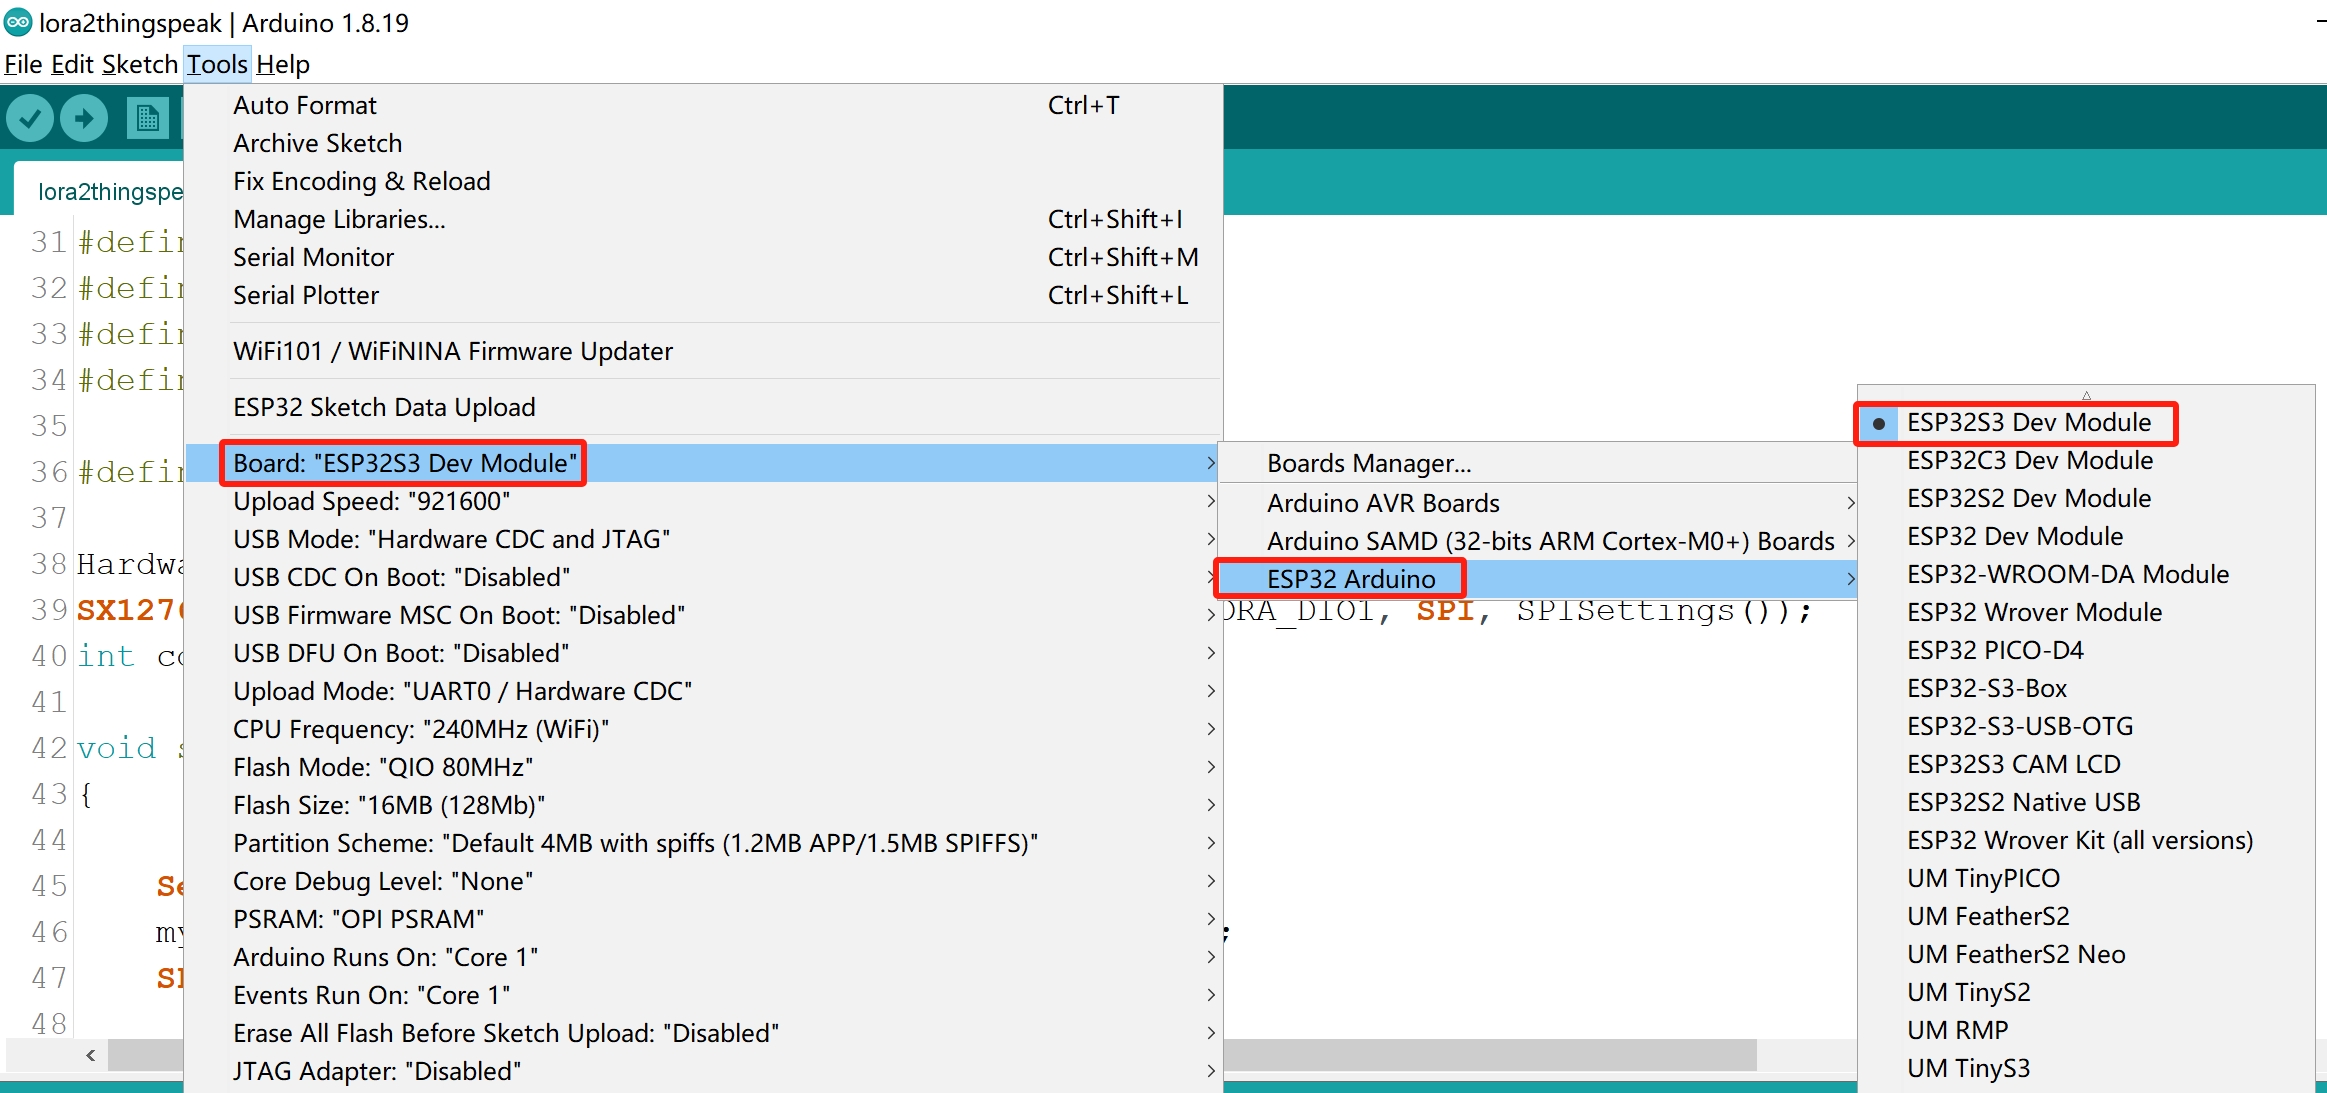
Task: Select ESP32S2 Dev Module board
Action: [x=2086, y=498]
